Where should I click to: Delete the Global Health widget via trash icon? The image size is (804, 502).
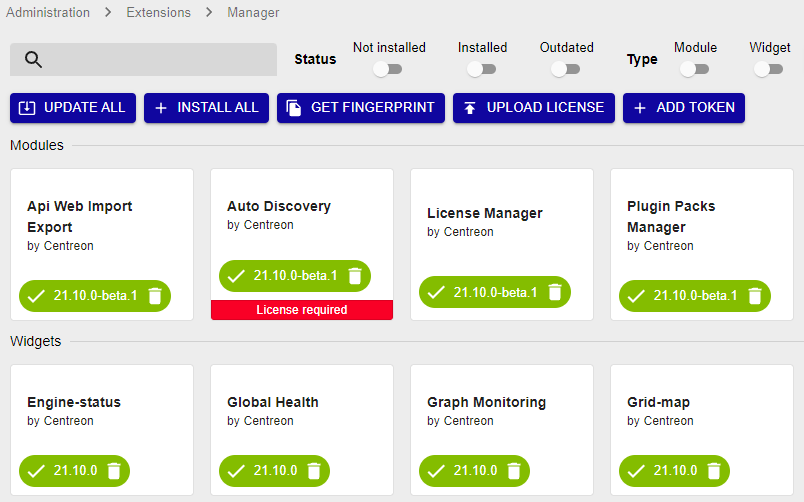click(314, 471)
